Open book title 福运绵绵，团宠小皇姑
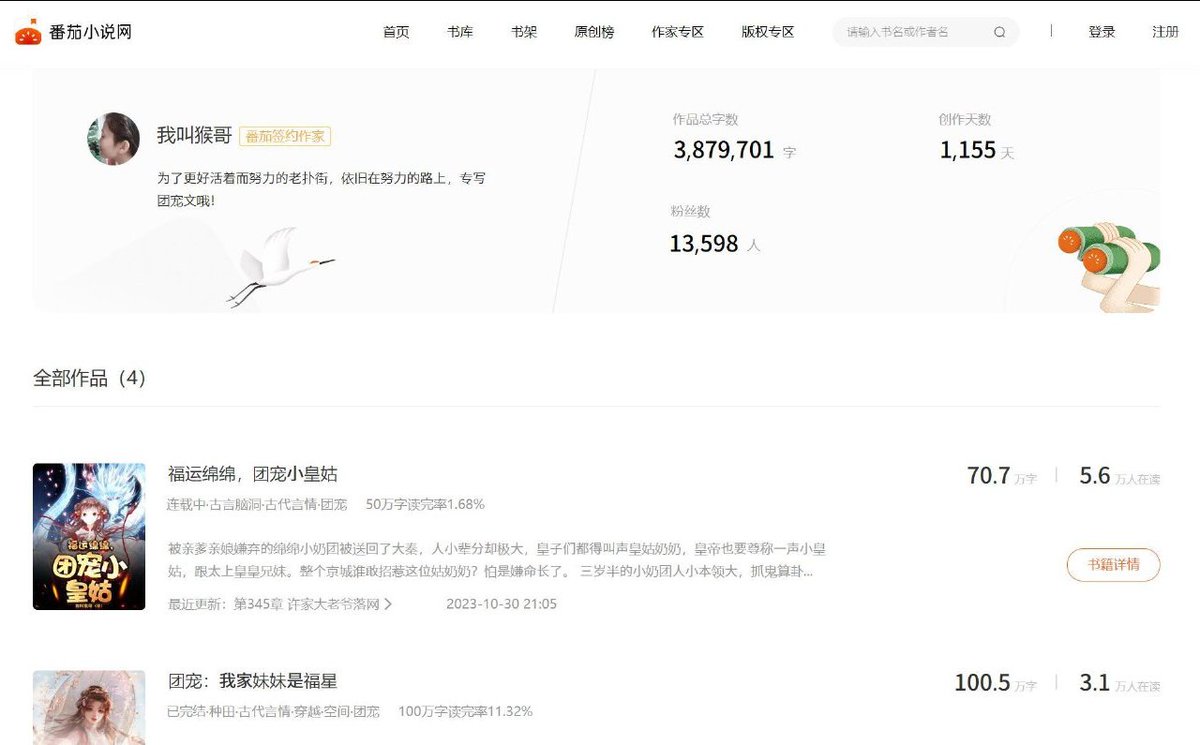The image size is (1200, 745). 253,474
